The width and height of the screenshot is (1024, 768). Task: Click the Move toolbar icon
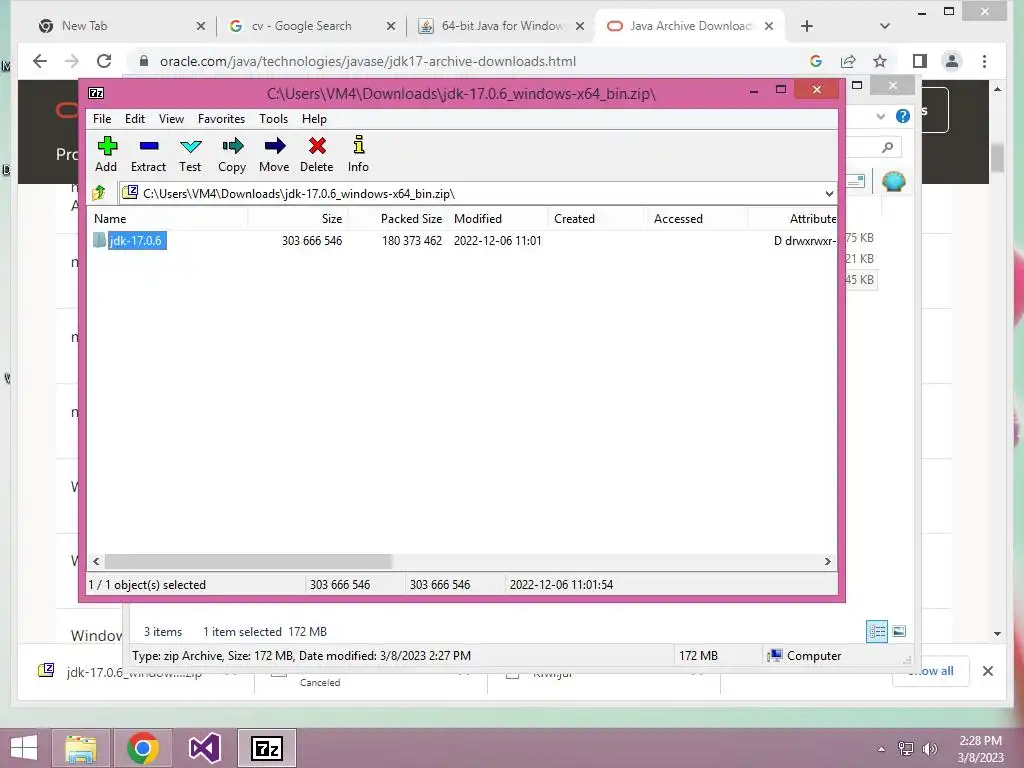(274, 155)
